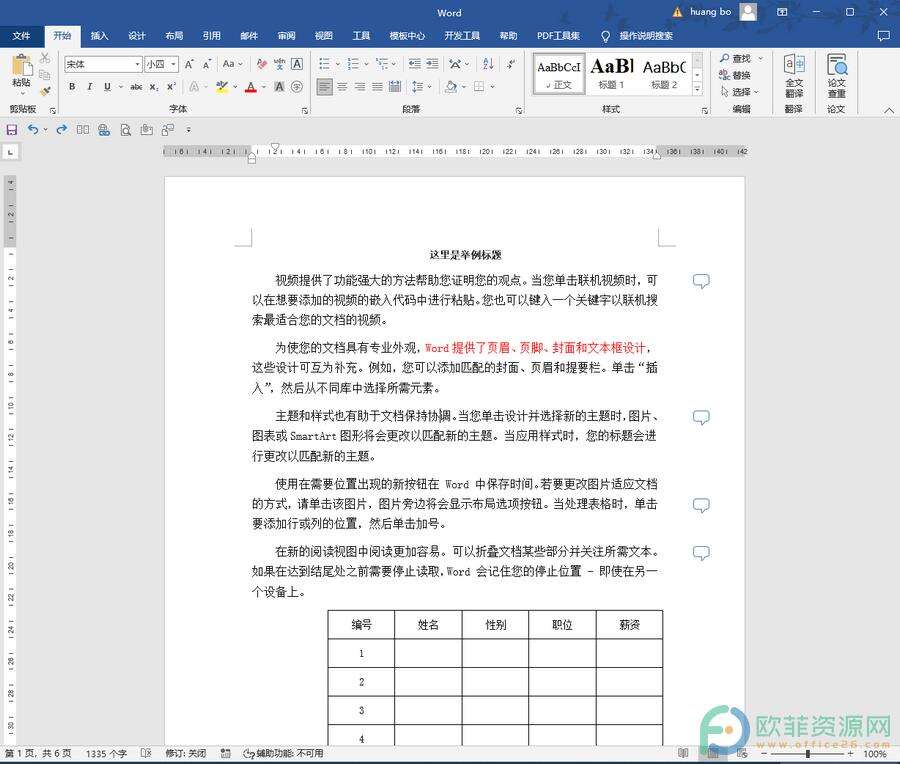The height and width of the screenshot is (764, 900).
Task: Increase paragraph indent
Action: [432, 64]
